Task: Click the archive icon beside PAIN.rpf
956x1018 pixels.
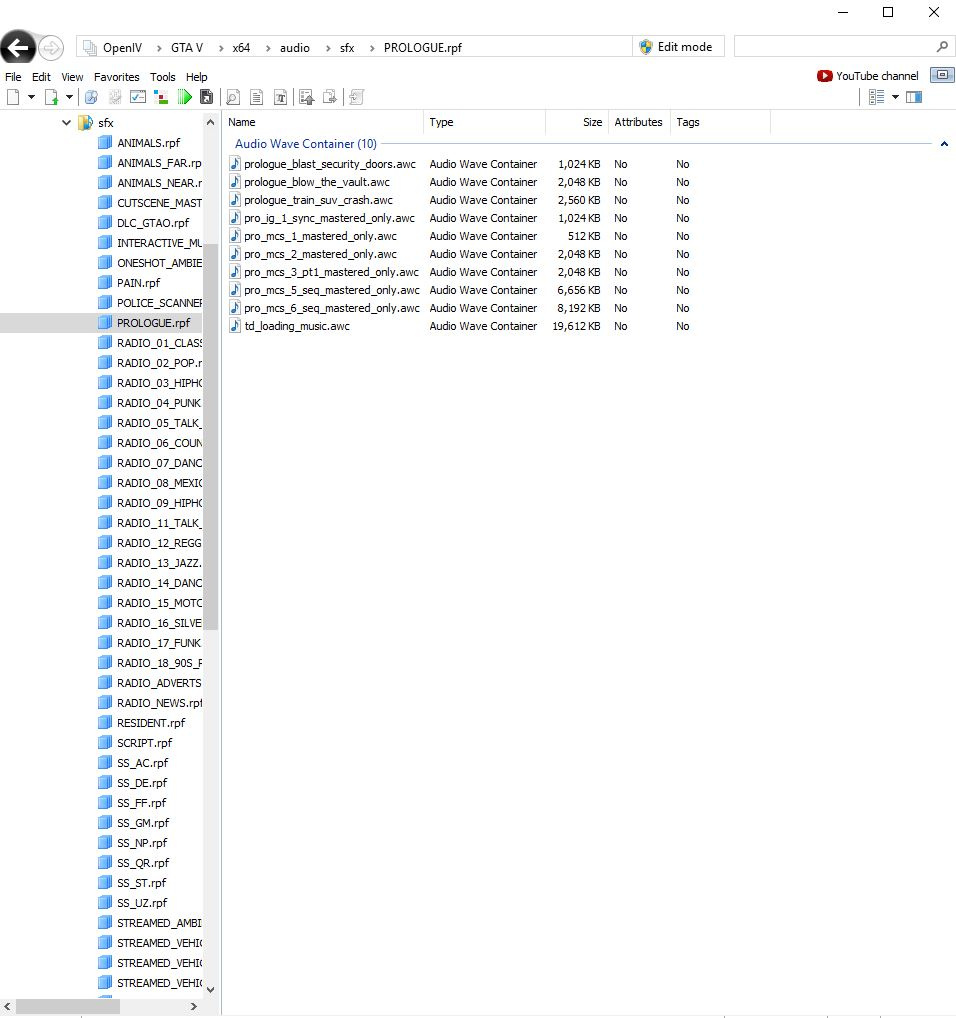Action: [x=104, y=282]
